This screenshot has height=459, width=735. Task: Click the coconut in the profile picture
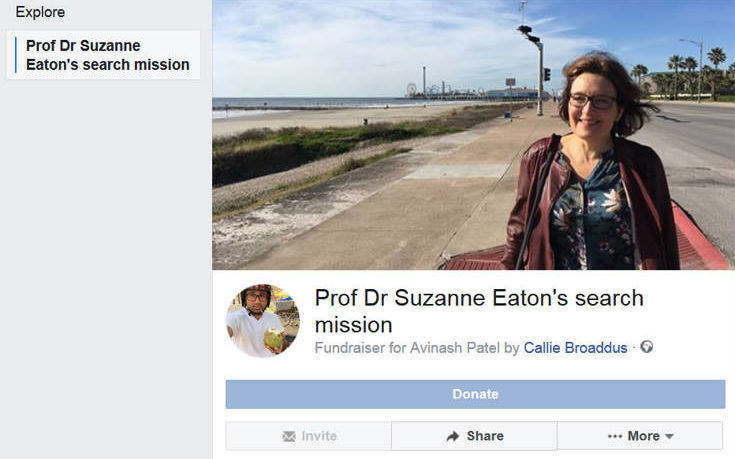274,338
